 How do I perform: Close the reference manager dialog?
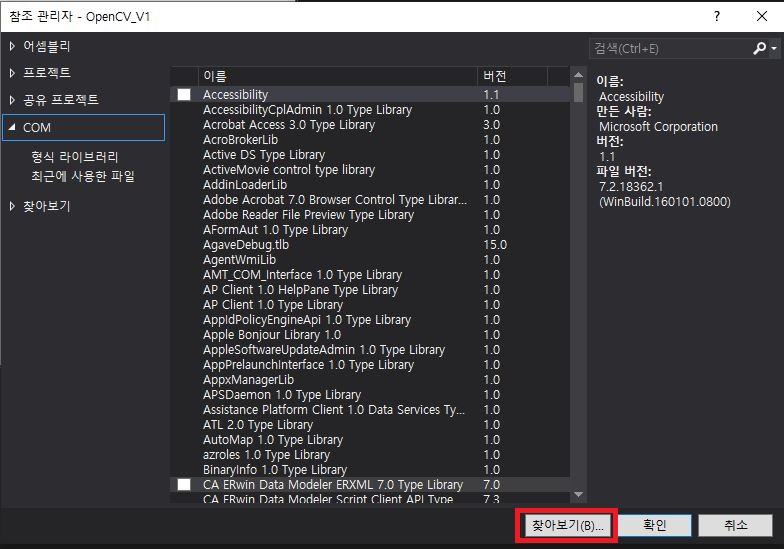(x=762, y=16)
